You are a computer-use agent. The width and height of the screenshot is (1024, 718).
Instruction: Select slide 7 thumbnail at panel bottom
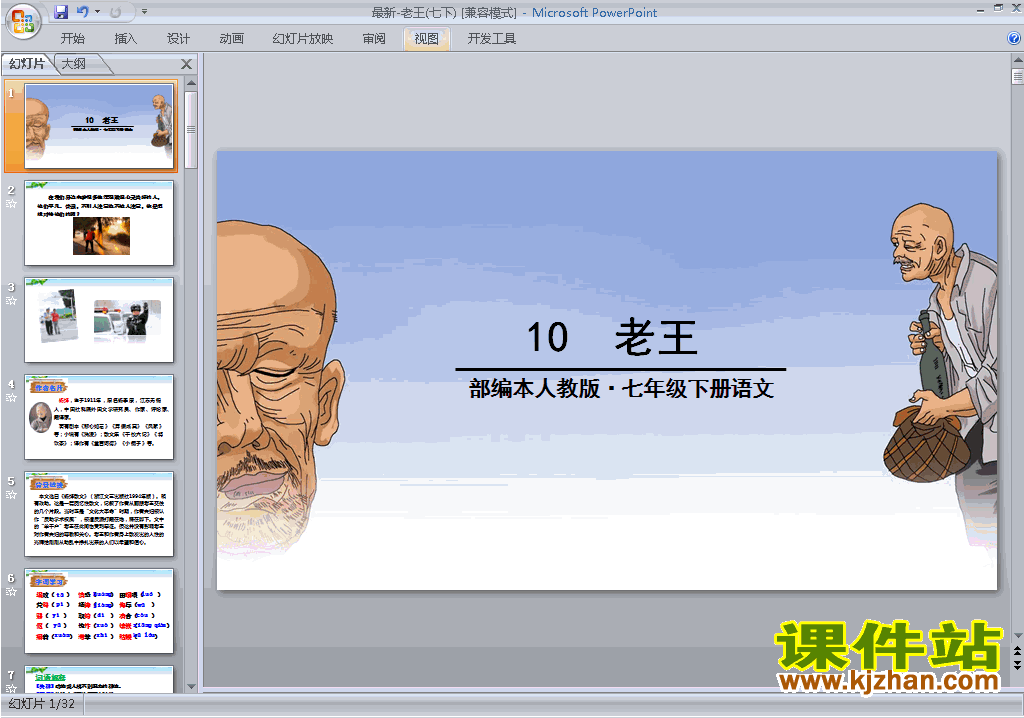(99, 679)
